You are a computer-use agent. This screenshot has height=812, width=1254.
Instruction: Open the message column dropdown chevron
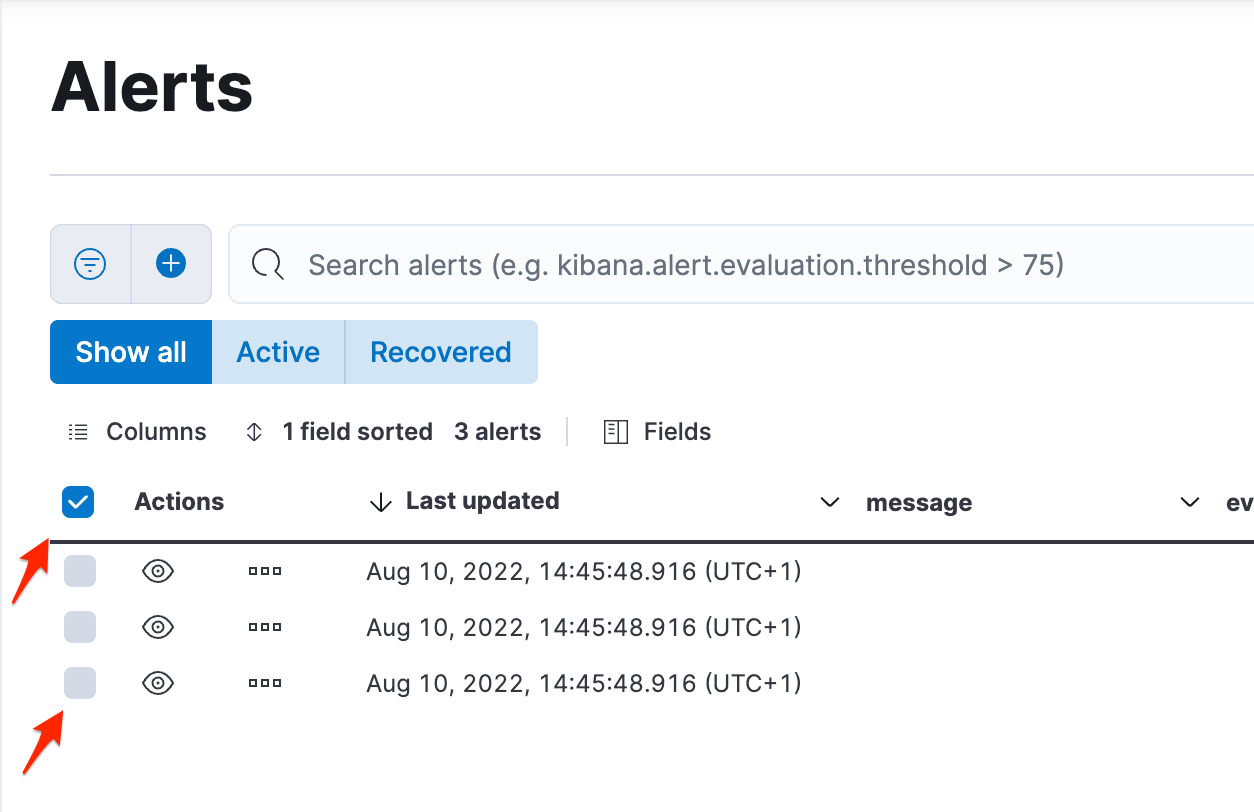[829, 502]
